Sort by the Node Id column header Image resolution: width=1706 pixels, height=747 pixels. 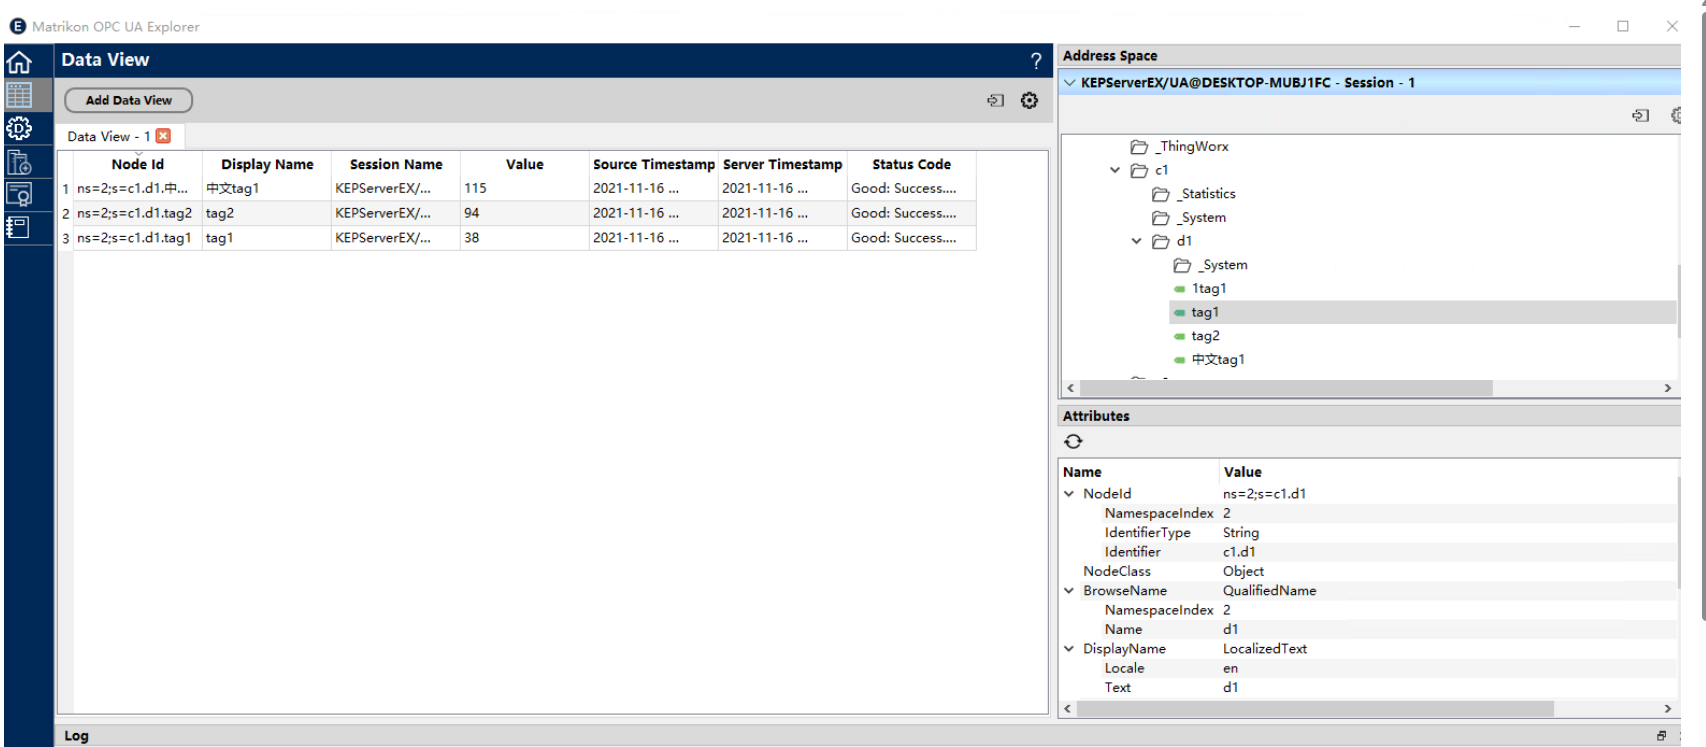pyautogui.click(x=138, y=164)
